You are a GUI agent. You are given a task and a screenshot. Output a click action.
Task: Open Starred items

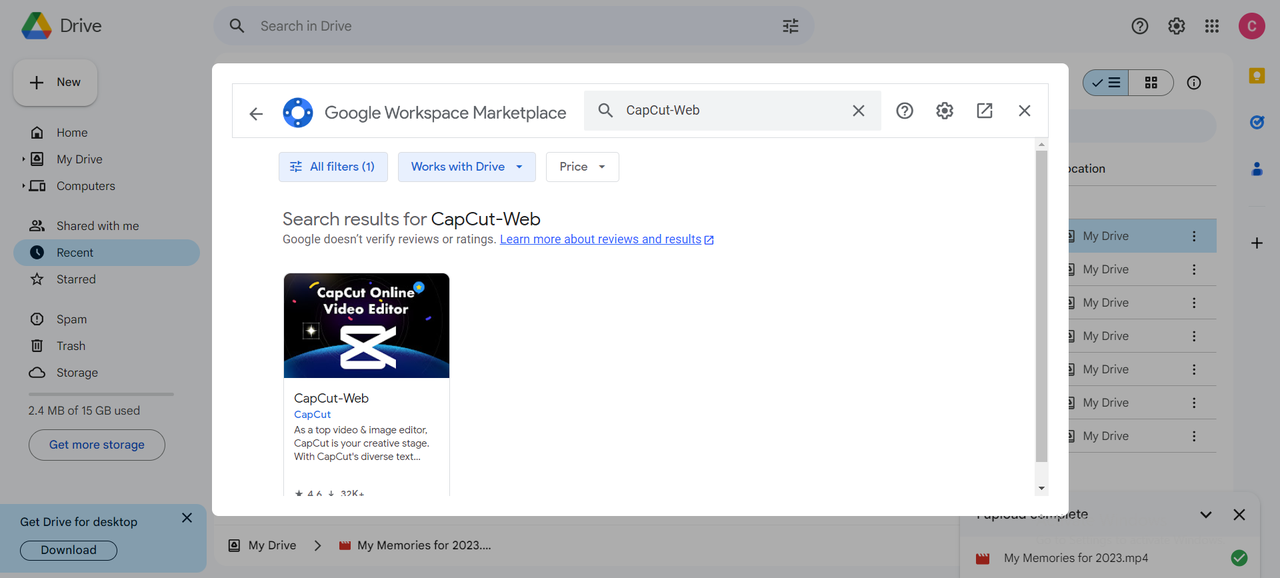point(76,279)
